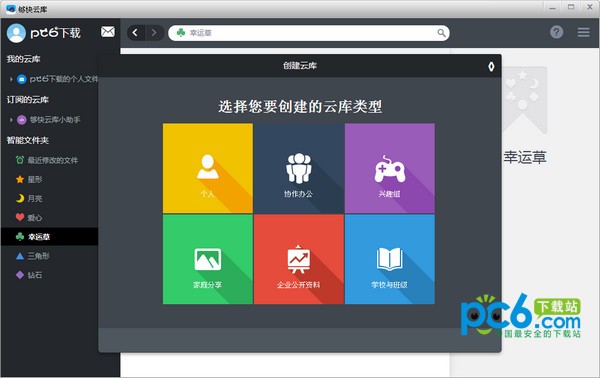Click the 订阅的云库 section header
The width and height of the screenshot is (600, 378).
click(x=28, y=99)
